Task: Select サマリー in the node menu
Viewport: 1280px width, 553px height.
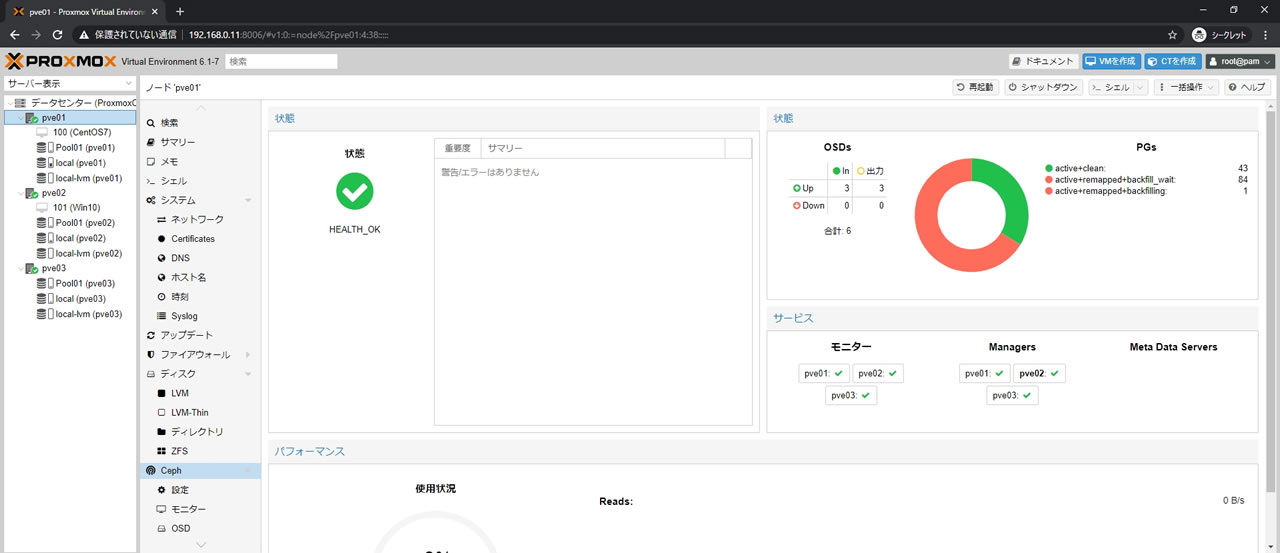Action: 177,142
